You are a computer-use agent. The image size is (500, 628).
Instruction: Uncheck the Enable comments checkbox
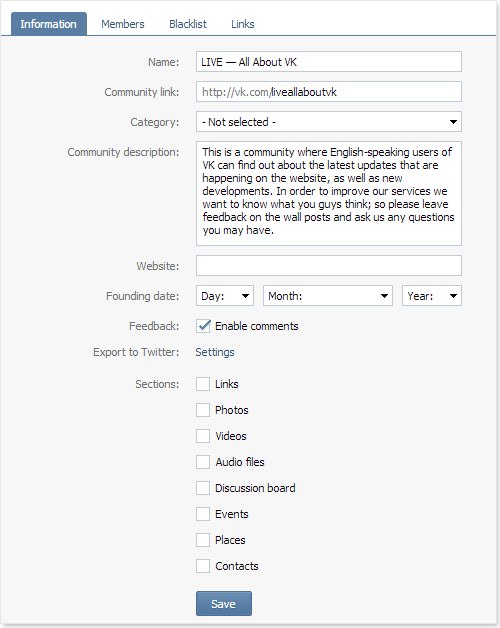click(203, 326)
